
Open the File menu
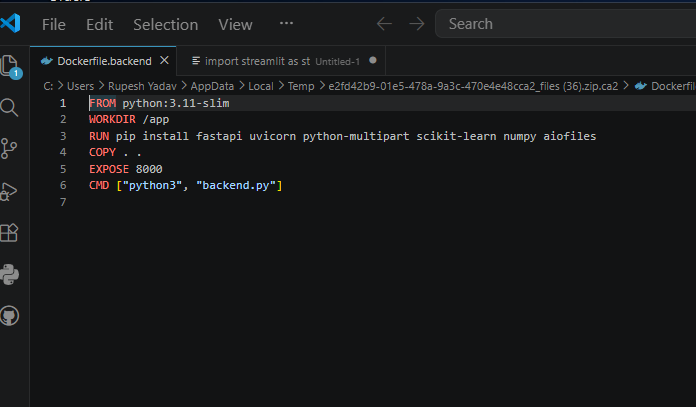[x=54, y=24]
